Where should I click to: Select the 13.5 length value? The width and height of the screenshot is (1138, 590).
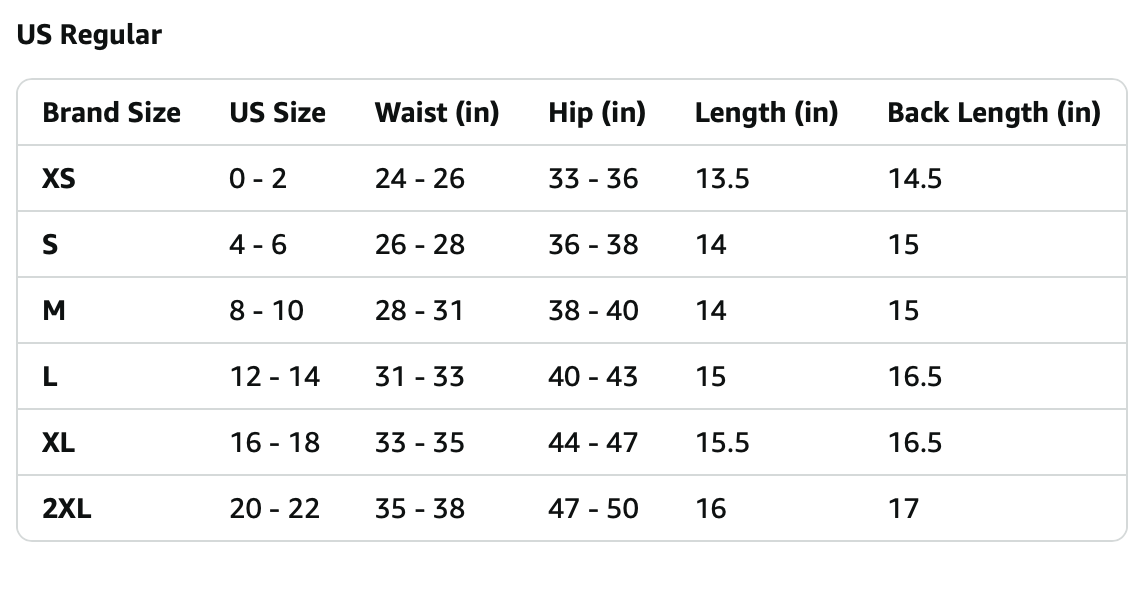click(722, 179)
